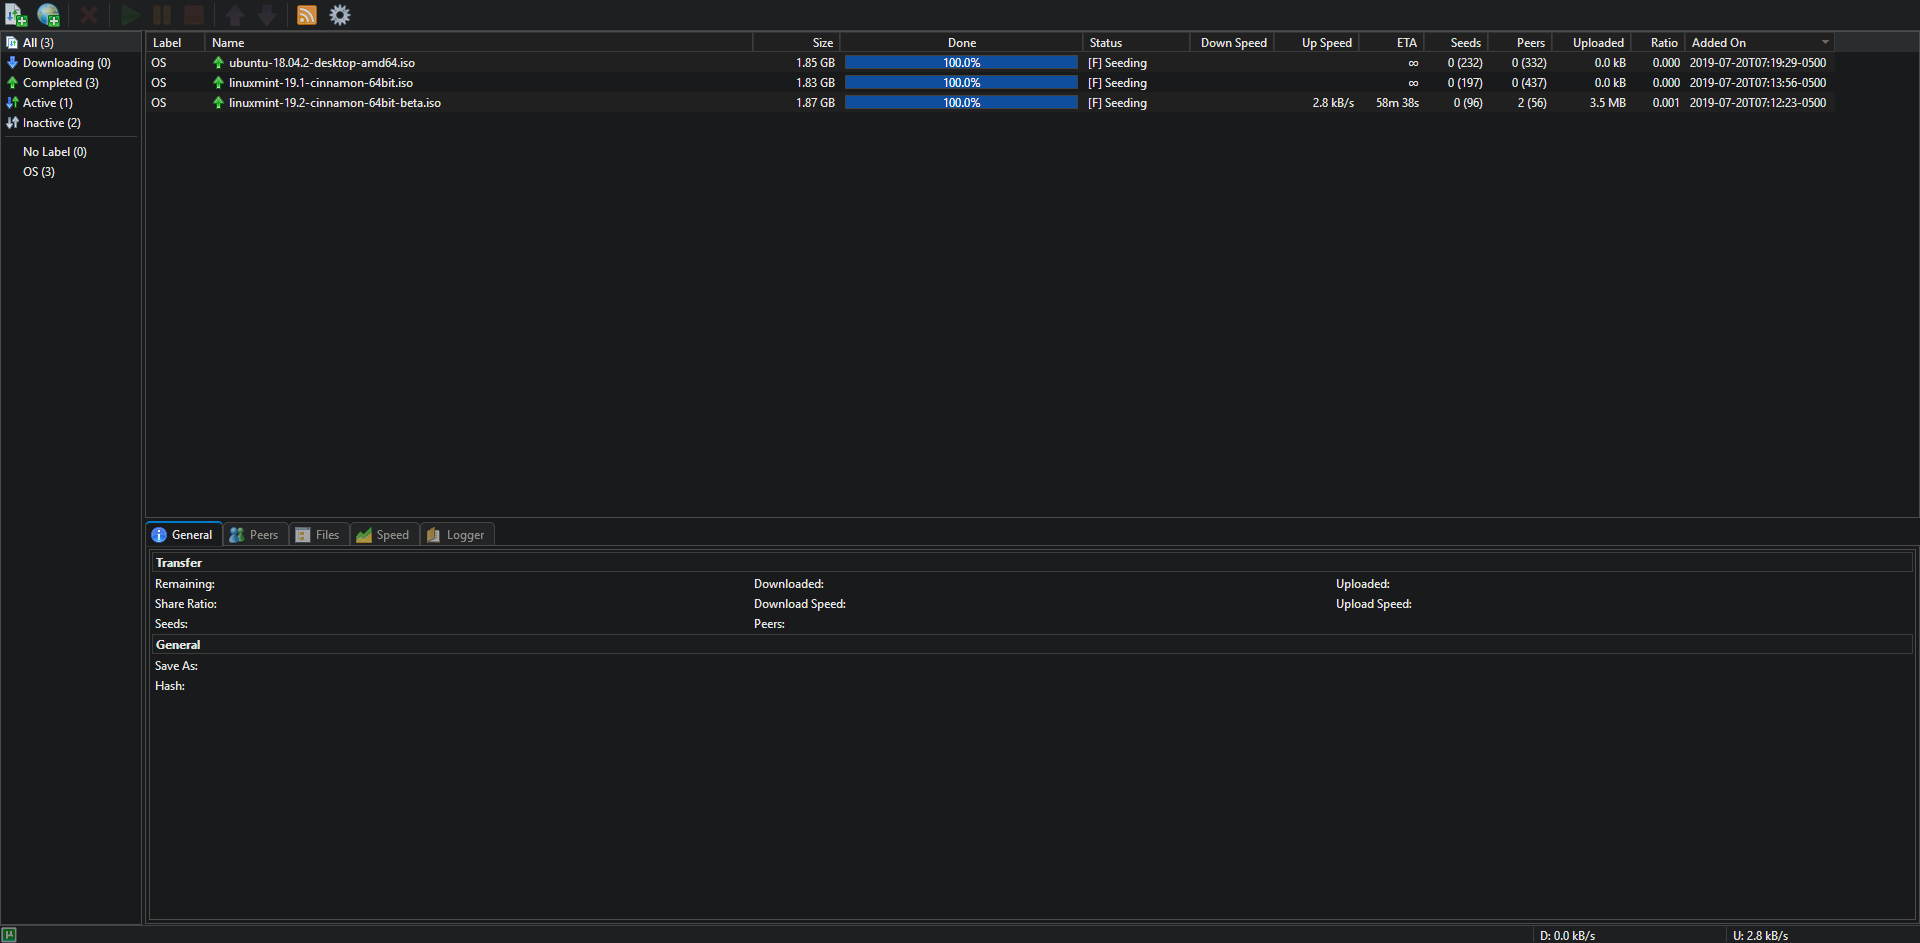
Task: Open the Files tab
Action: (x=318, y=534)
